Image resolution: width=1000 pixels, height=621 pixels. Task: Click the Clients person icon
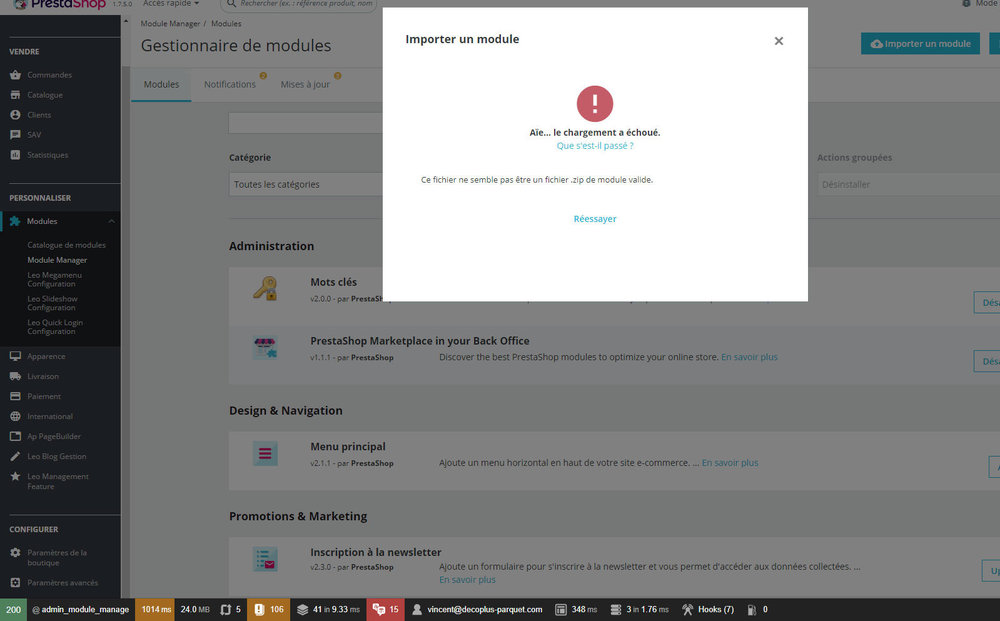click(x=15, y=115)
